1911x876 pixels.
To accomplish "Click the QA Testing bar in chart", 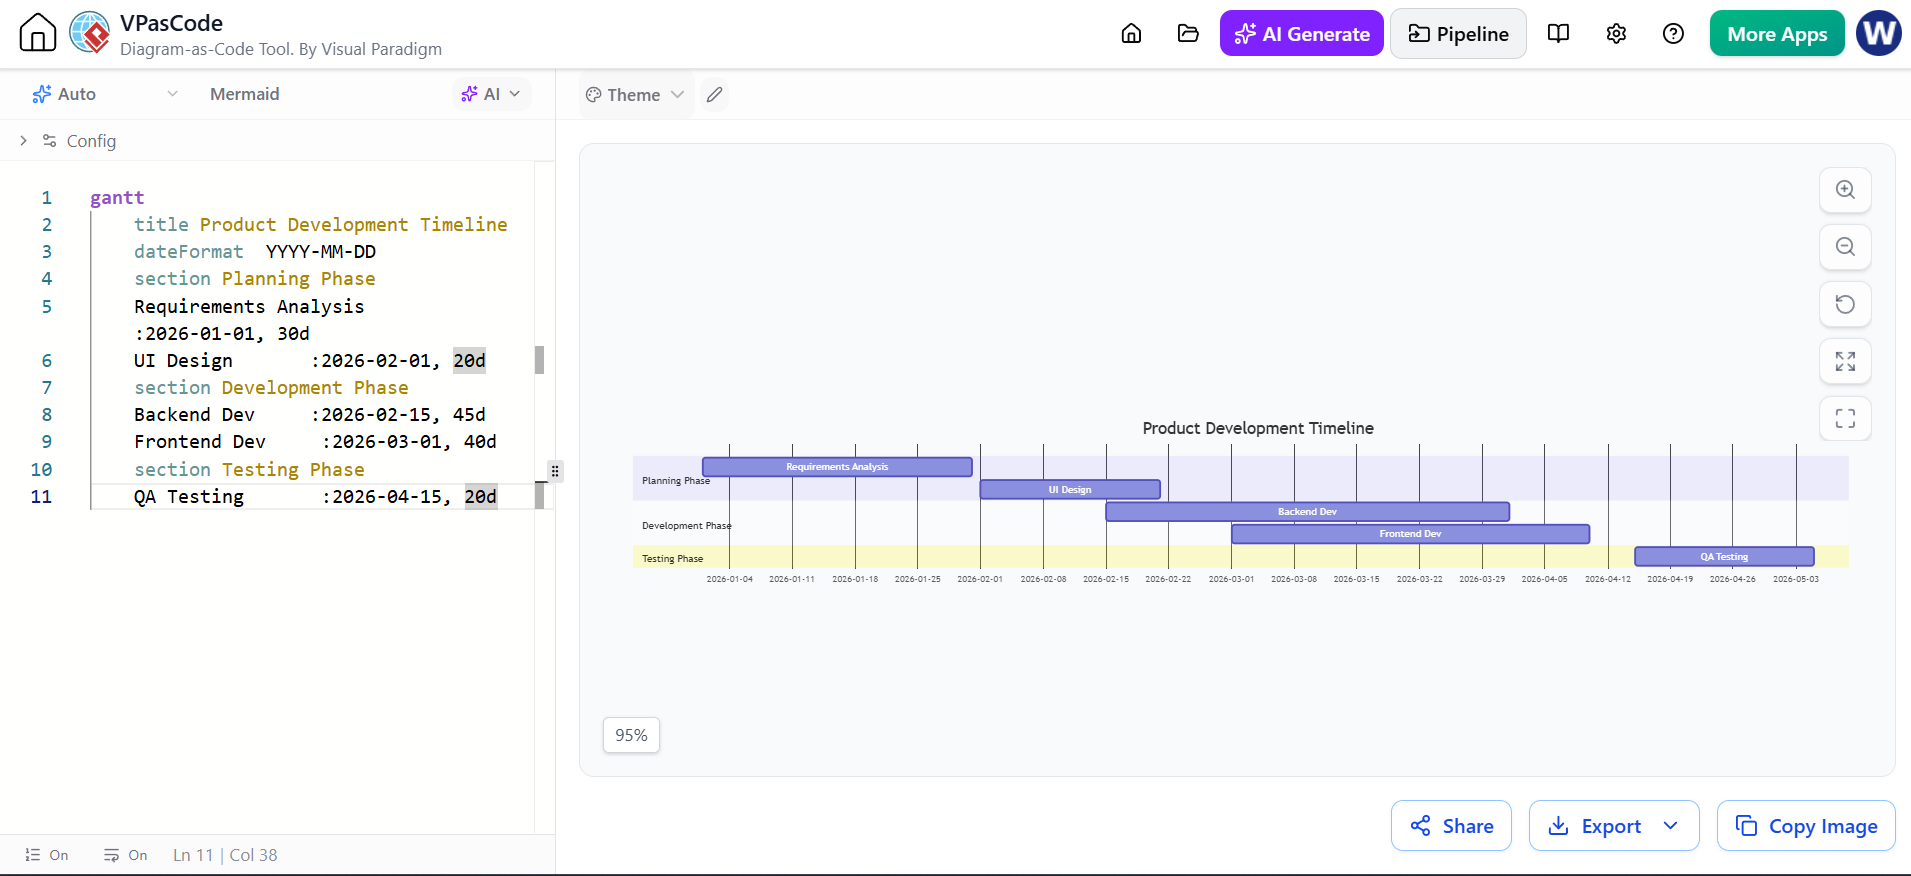I will point(1724,557).
